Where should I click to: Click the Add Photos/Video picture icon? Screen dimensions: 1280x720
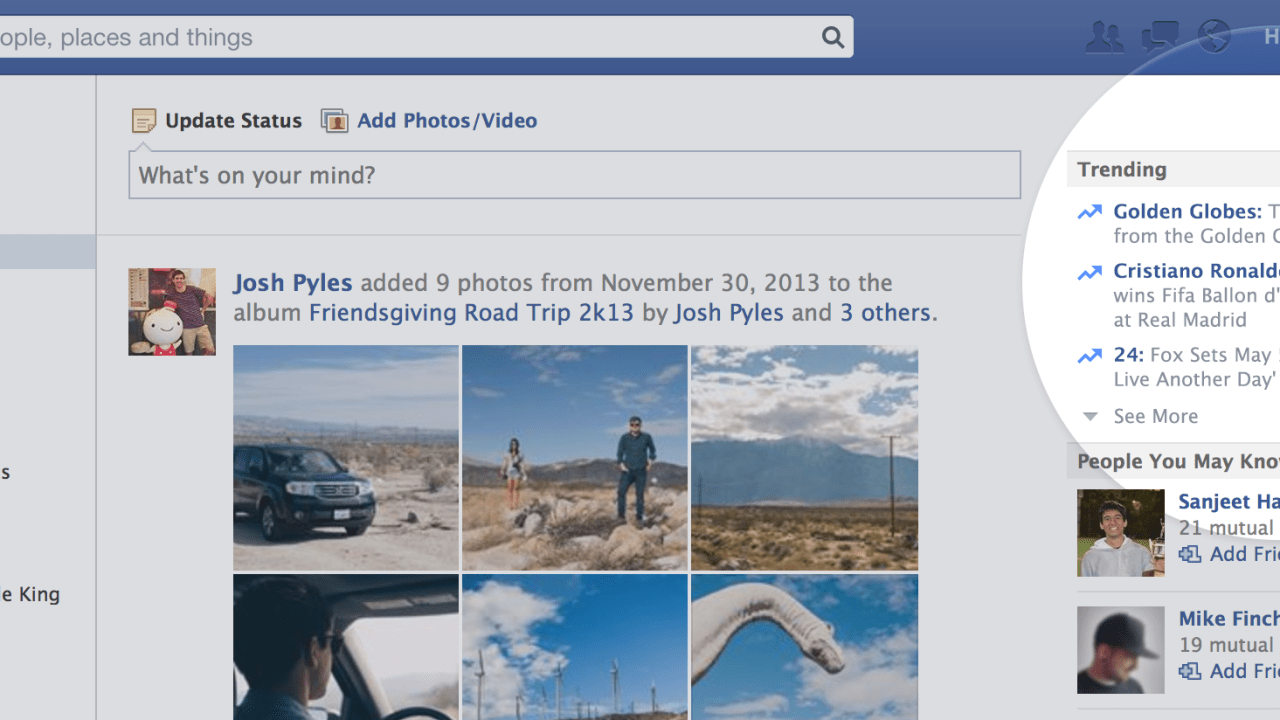(334, 121)
